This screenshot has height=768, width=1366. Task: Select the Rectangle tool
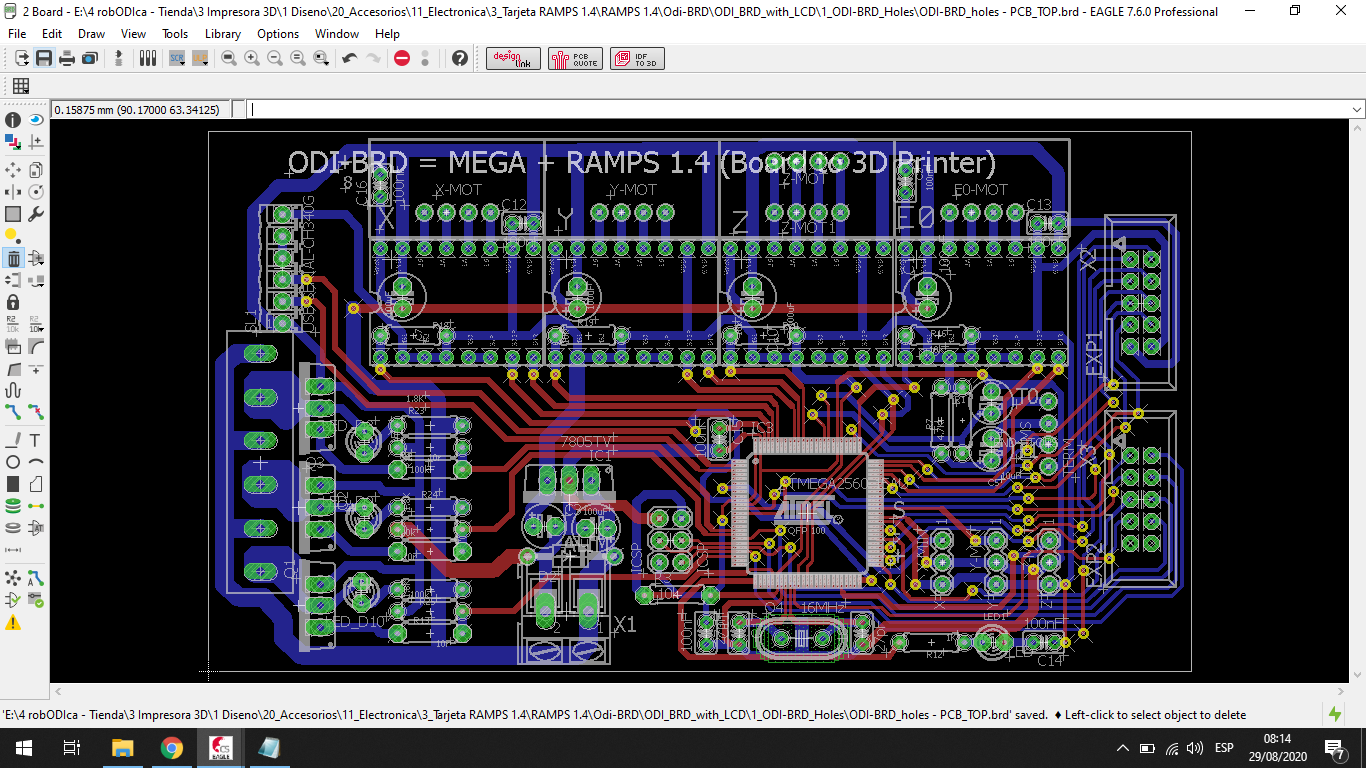click(x=13, y=485)
